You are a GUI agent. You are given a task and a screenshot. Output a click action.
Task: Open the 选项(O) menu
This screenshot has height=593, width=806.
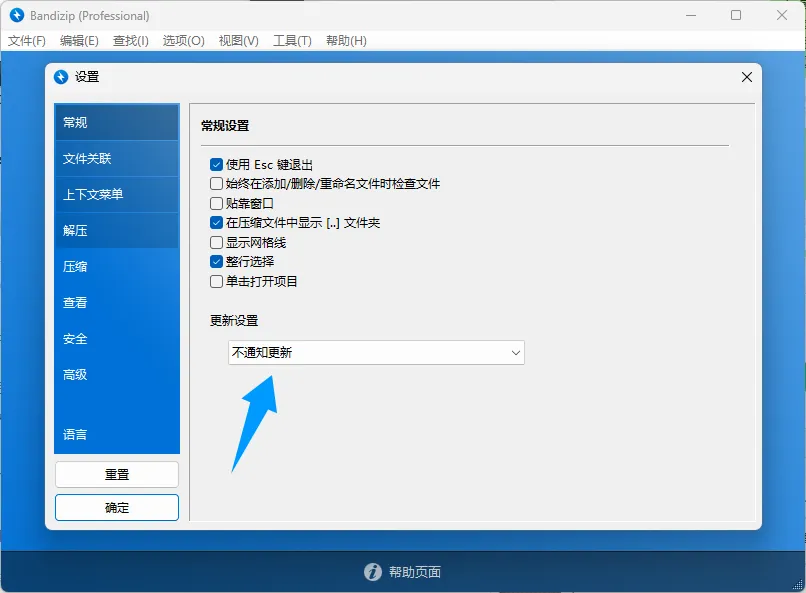point(183,41)
